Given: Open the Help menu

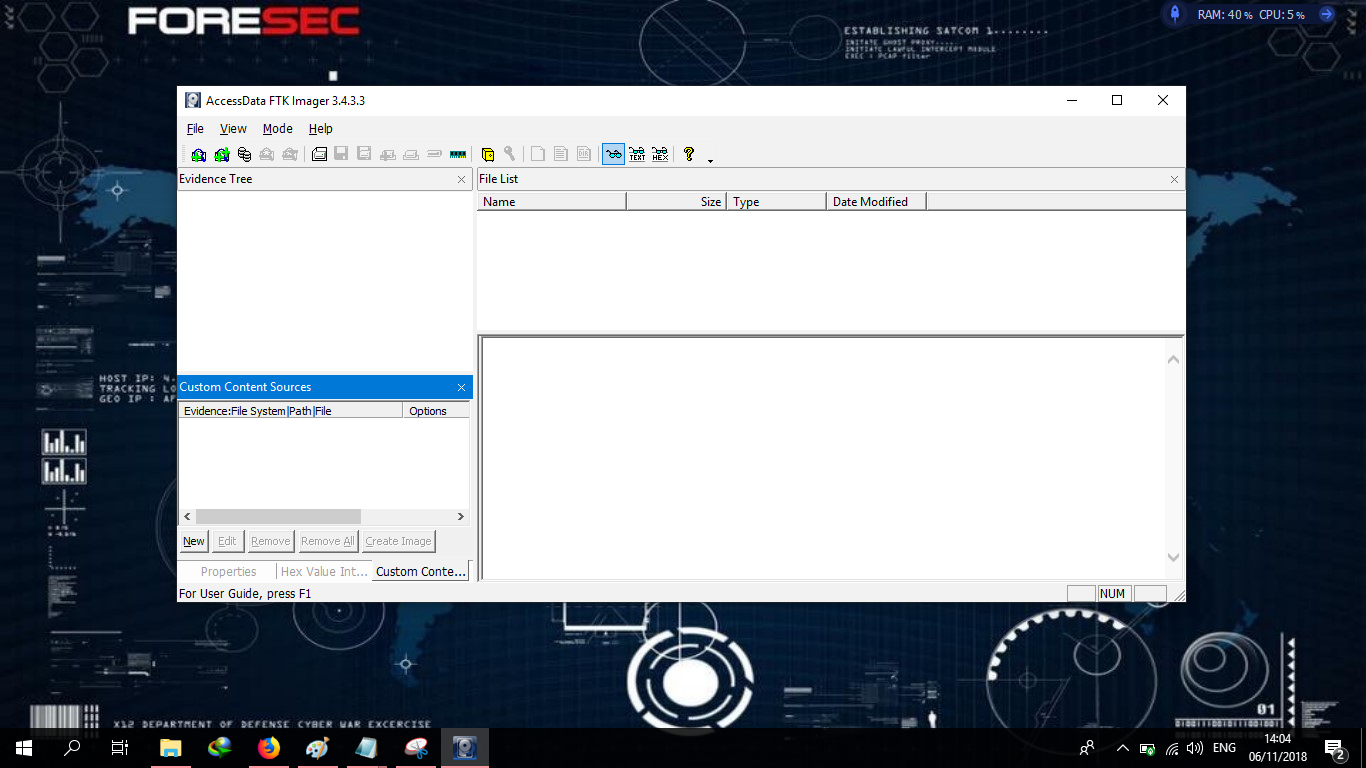Looking at the screenshot, I should [320, 129].
